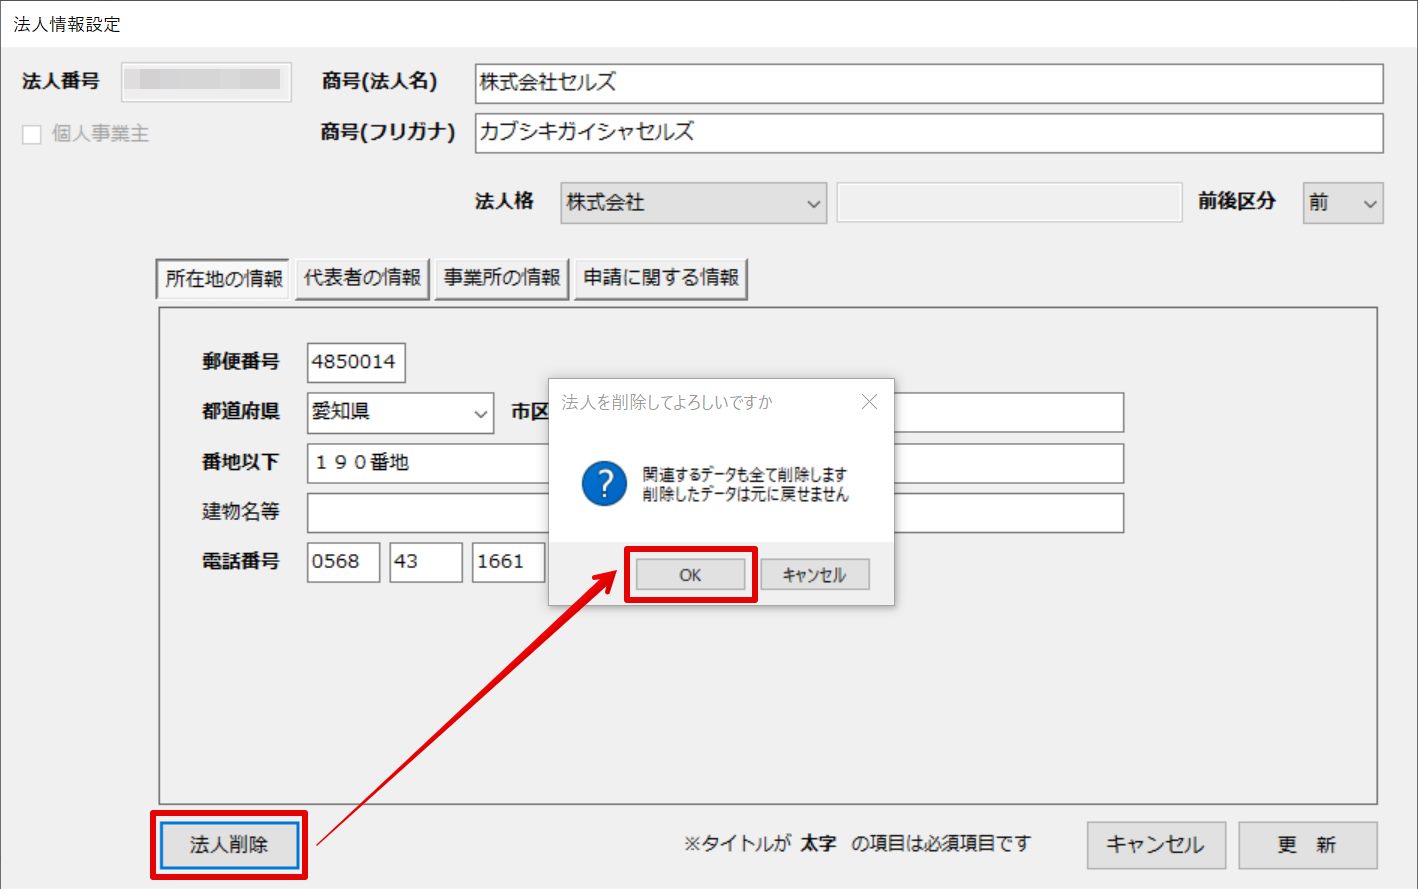Screen dimensions: 1418x889
Task: Click phone field containing 1661
Action: pos(509,562)
